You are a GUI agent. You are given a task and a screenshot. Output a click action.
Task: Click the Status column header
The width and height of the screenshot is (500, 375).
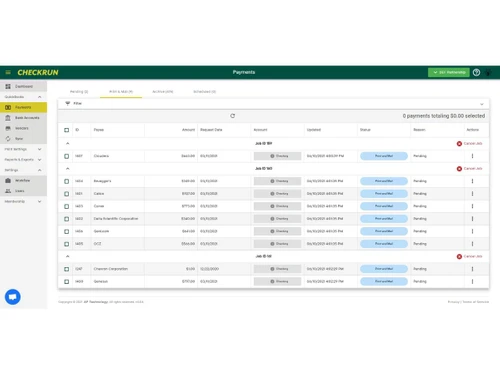point(365,130)
